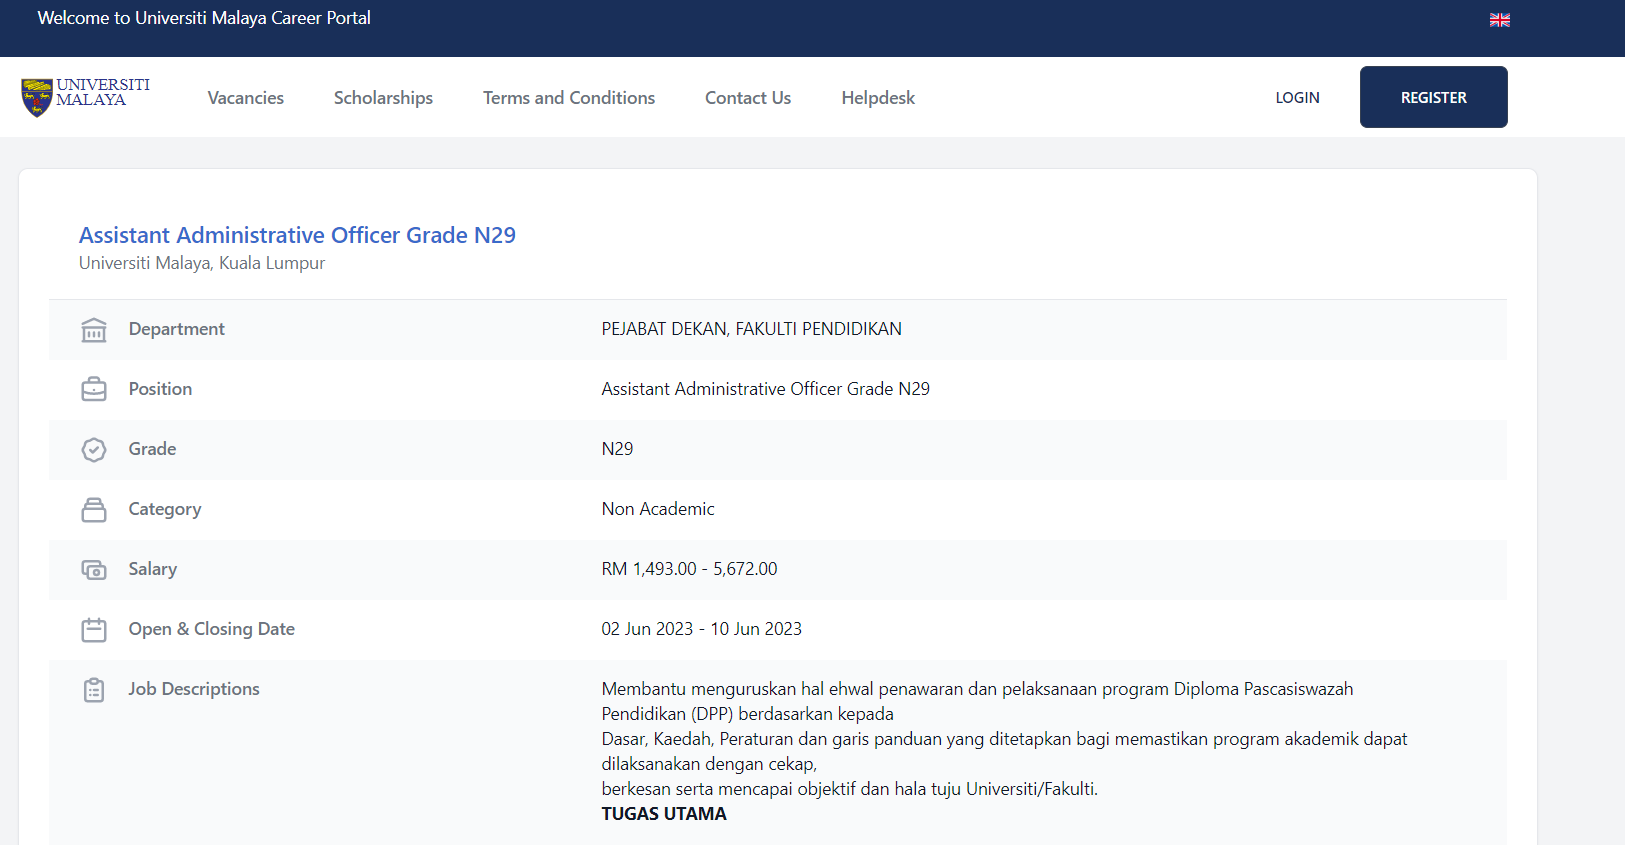1625x845 pixels.
Task: Click the Department building icon
Action: tap(94, 330)
